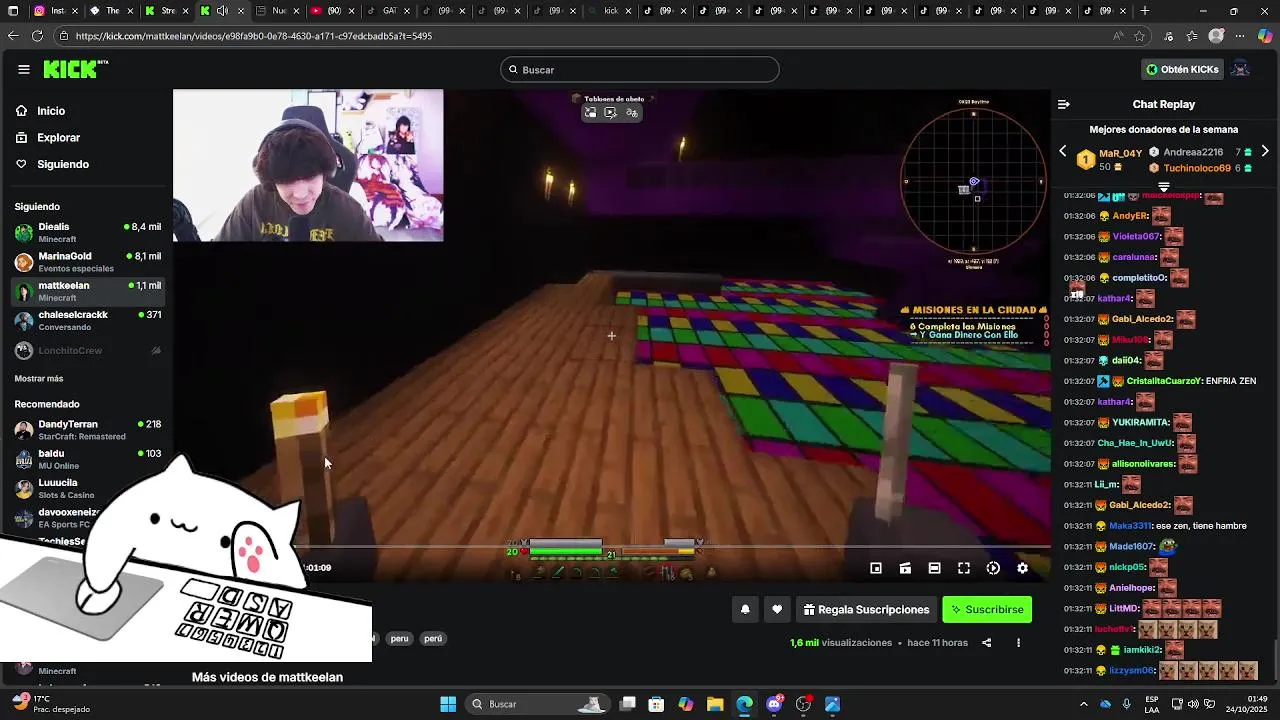Toggle follow heart button
The width and height of the screenshot is (1280, 720).
tap(777, 609)
